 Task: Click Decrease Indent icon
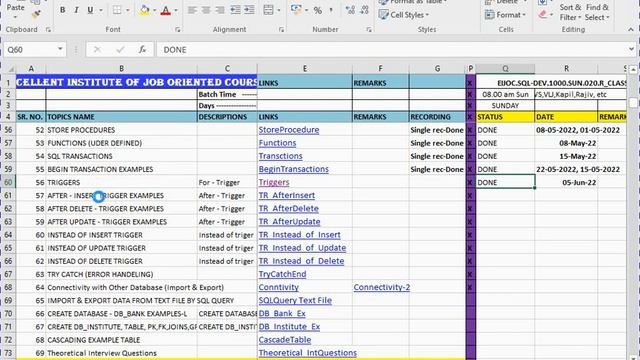(x=236, y=10)
